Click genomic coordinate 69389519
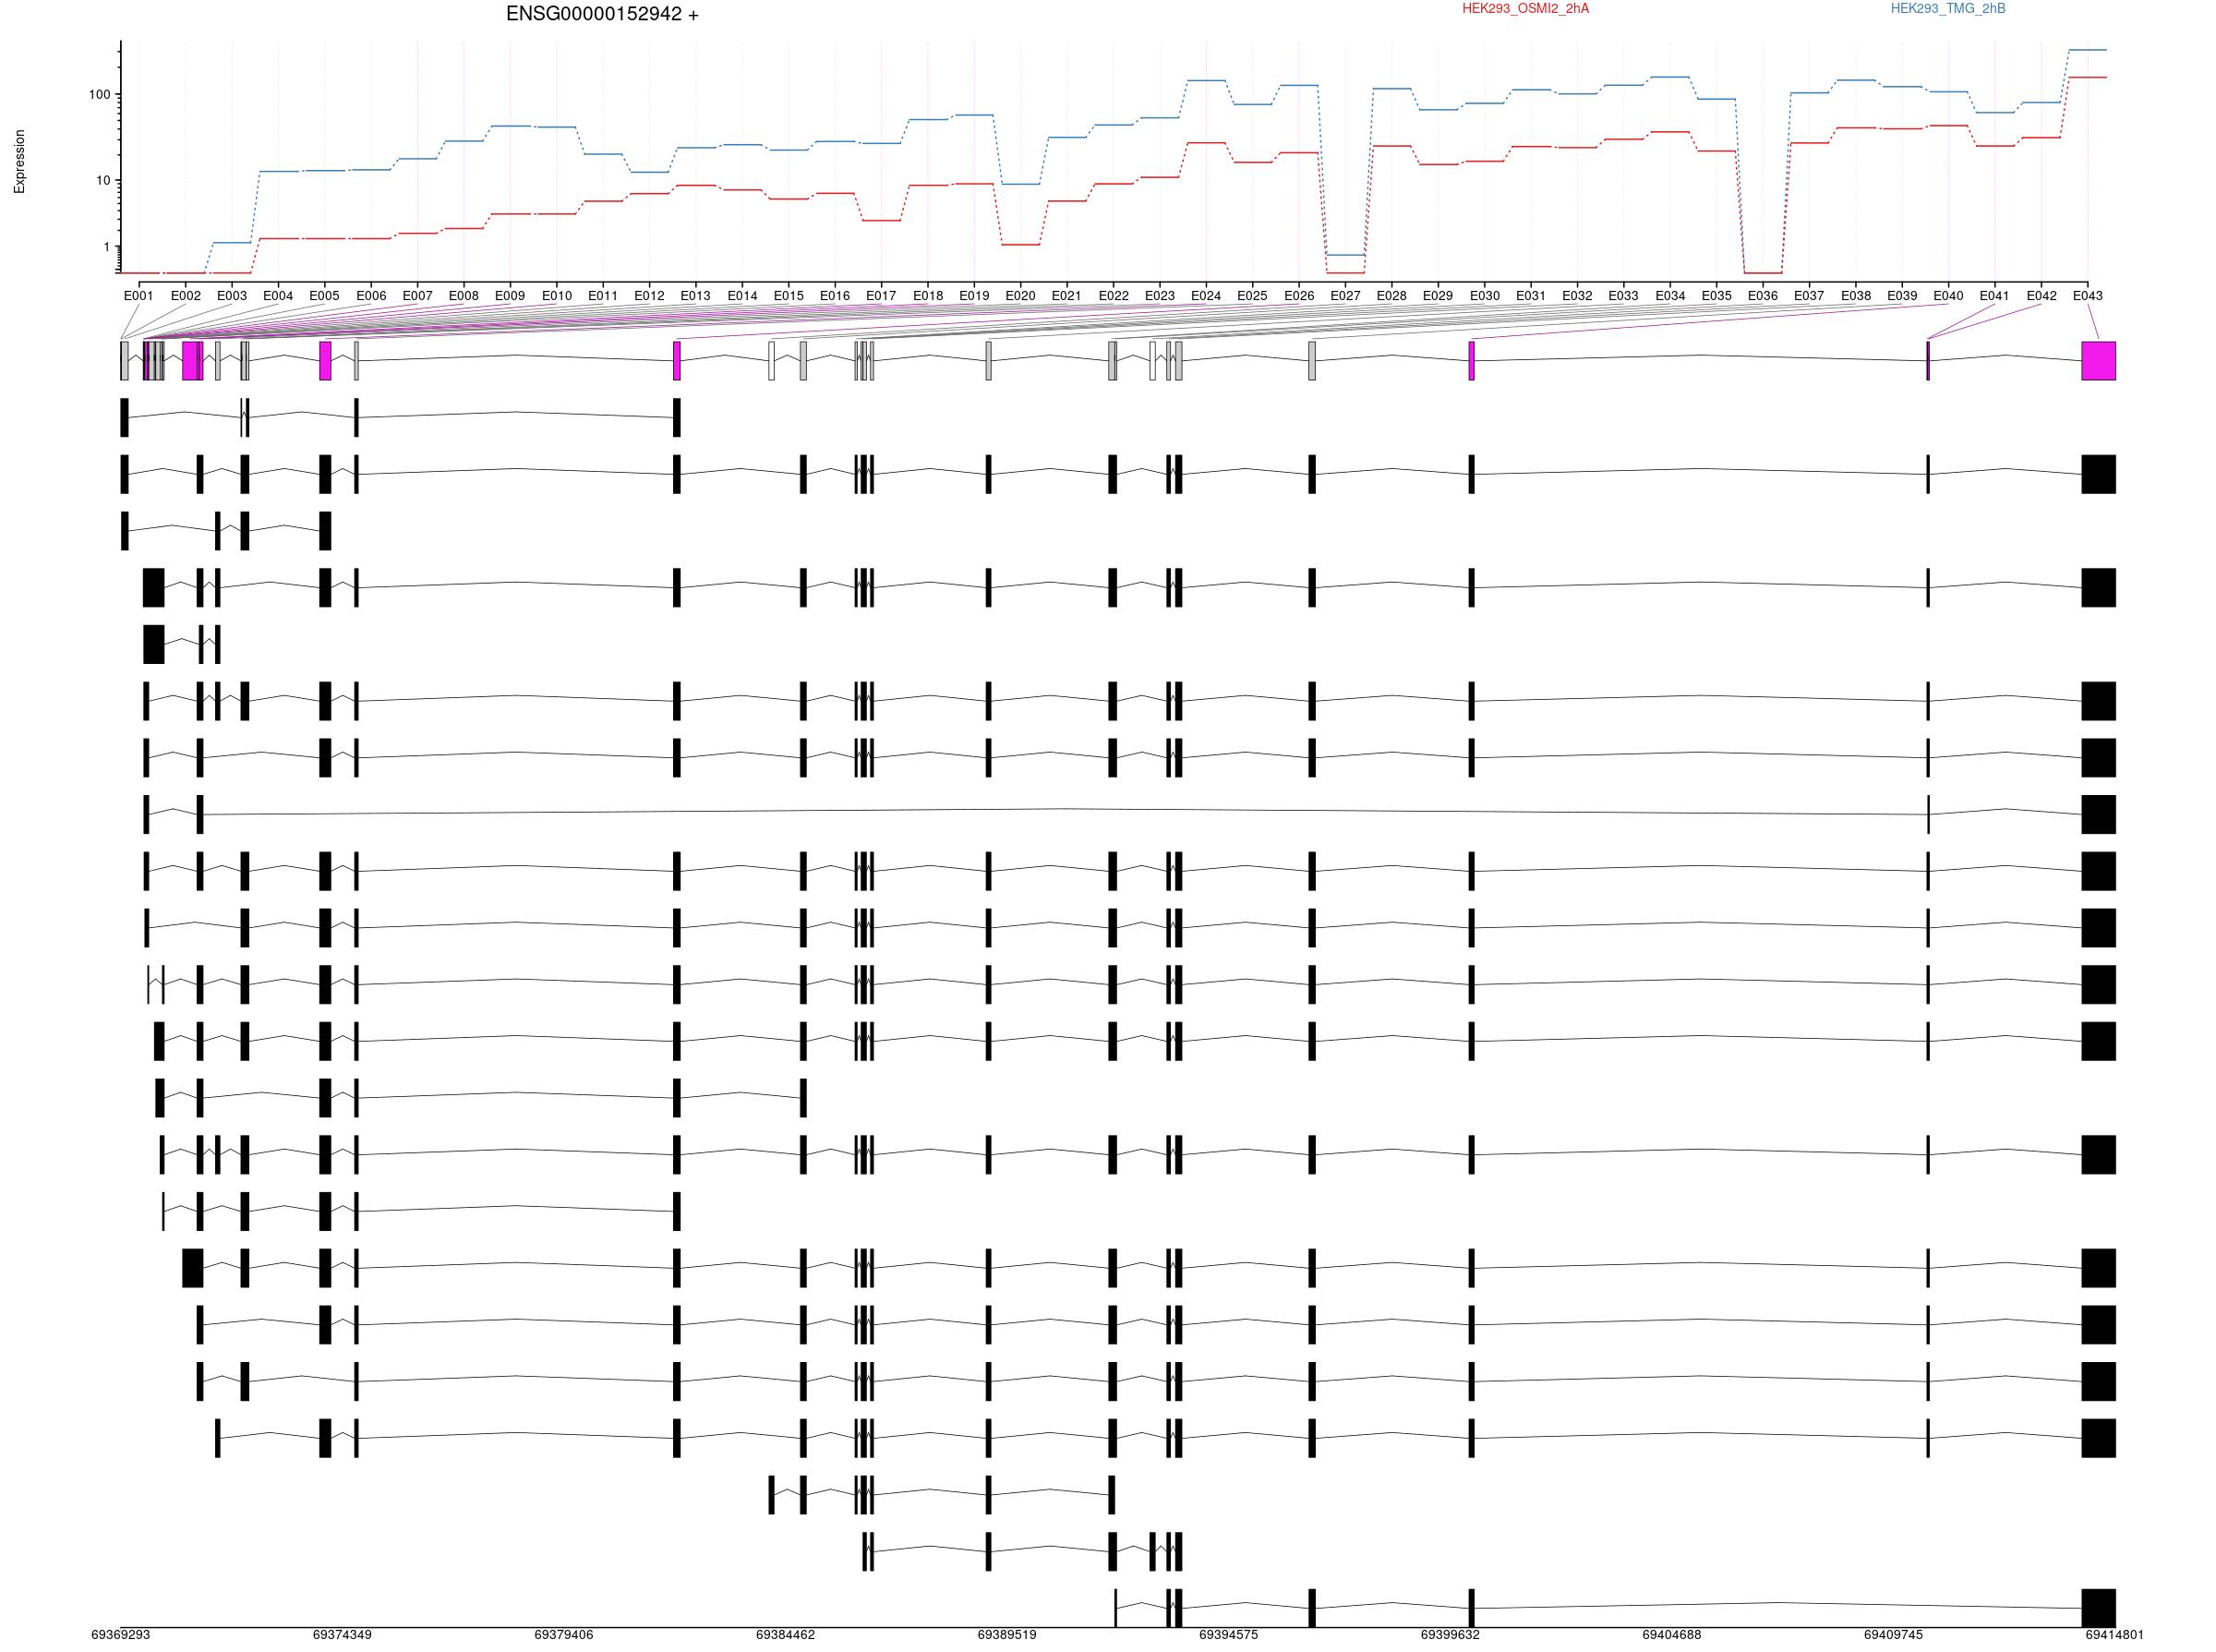This screenshot has width=2216, height=1652. pos(1007,1635)
